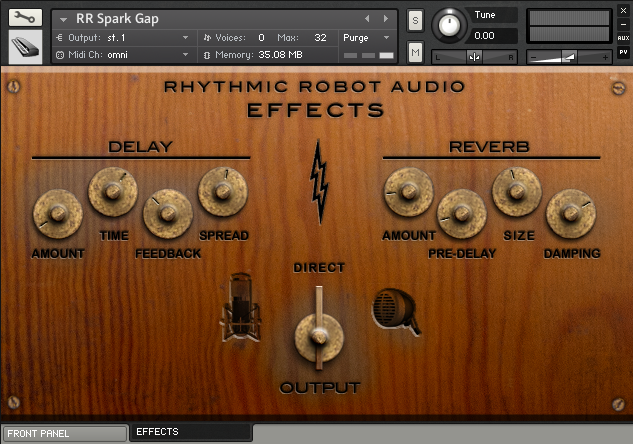Go to previous instrument preset arrow

tap(367, 19)
